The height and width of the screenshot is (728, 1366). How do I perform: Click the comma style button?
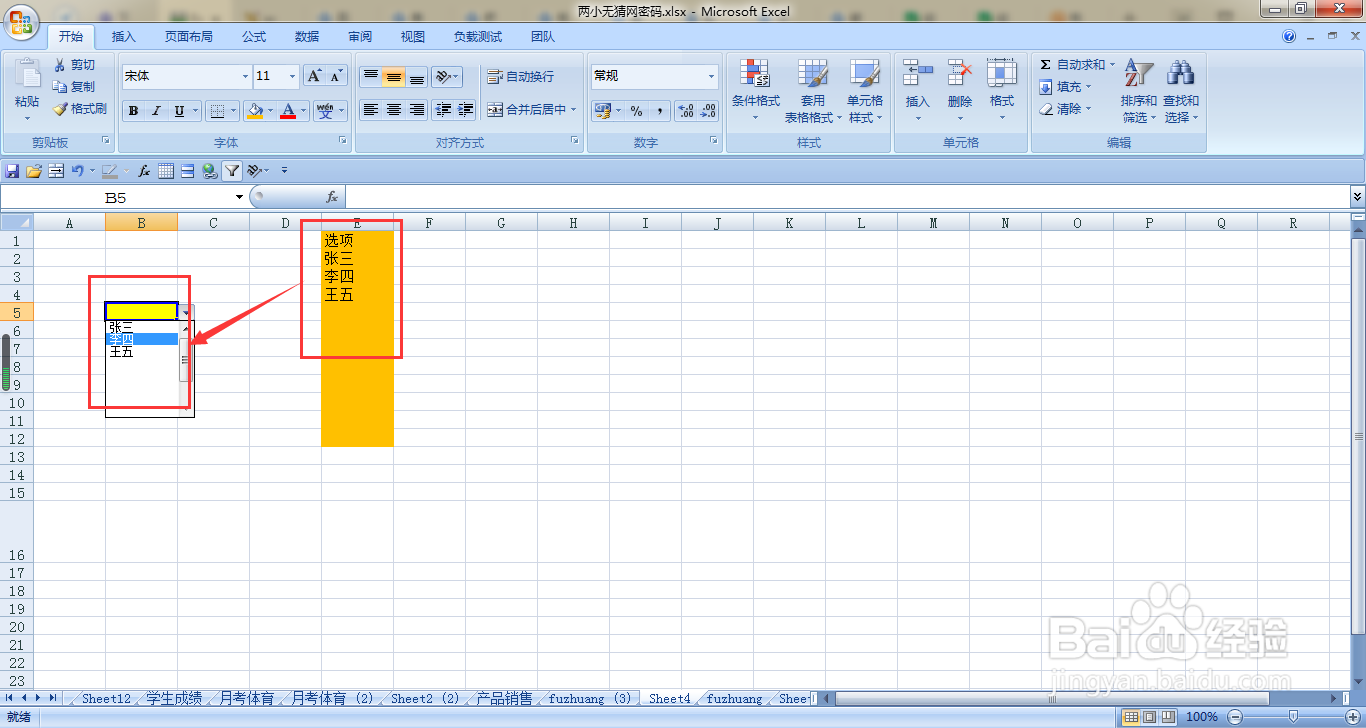pyautogui.click(x=659, y=111)
